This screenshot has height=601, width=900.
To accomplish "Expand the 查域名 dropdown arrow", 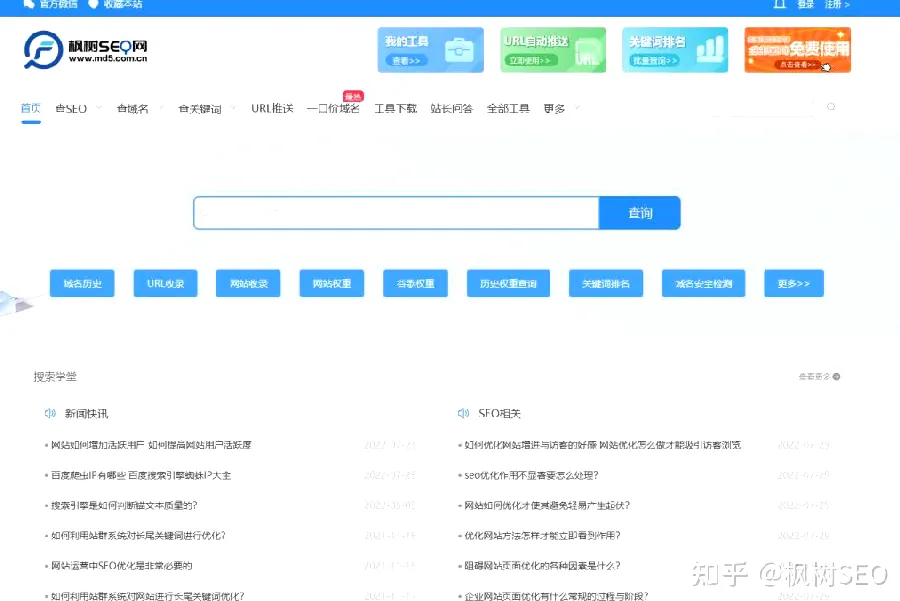I will pyautogui.click(x=161, y=107).
